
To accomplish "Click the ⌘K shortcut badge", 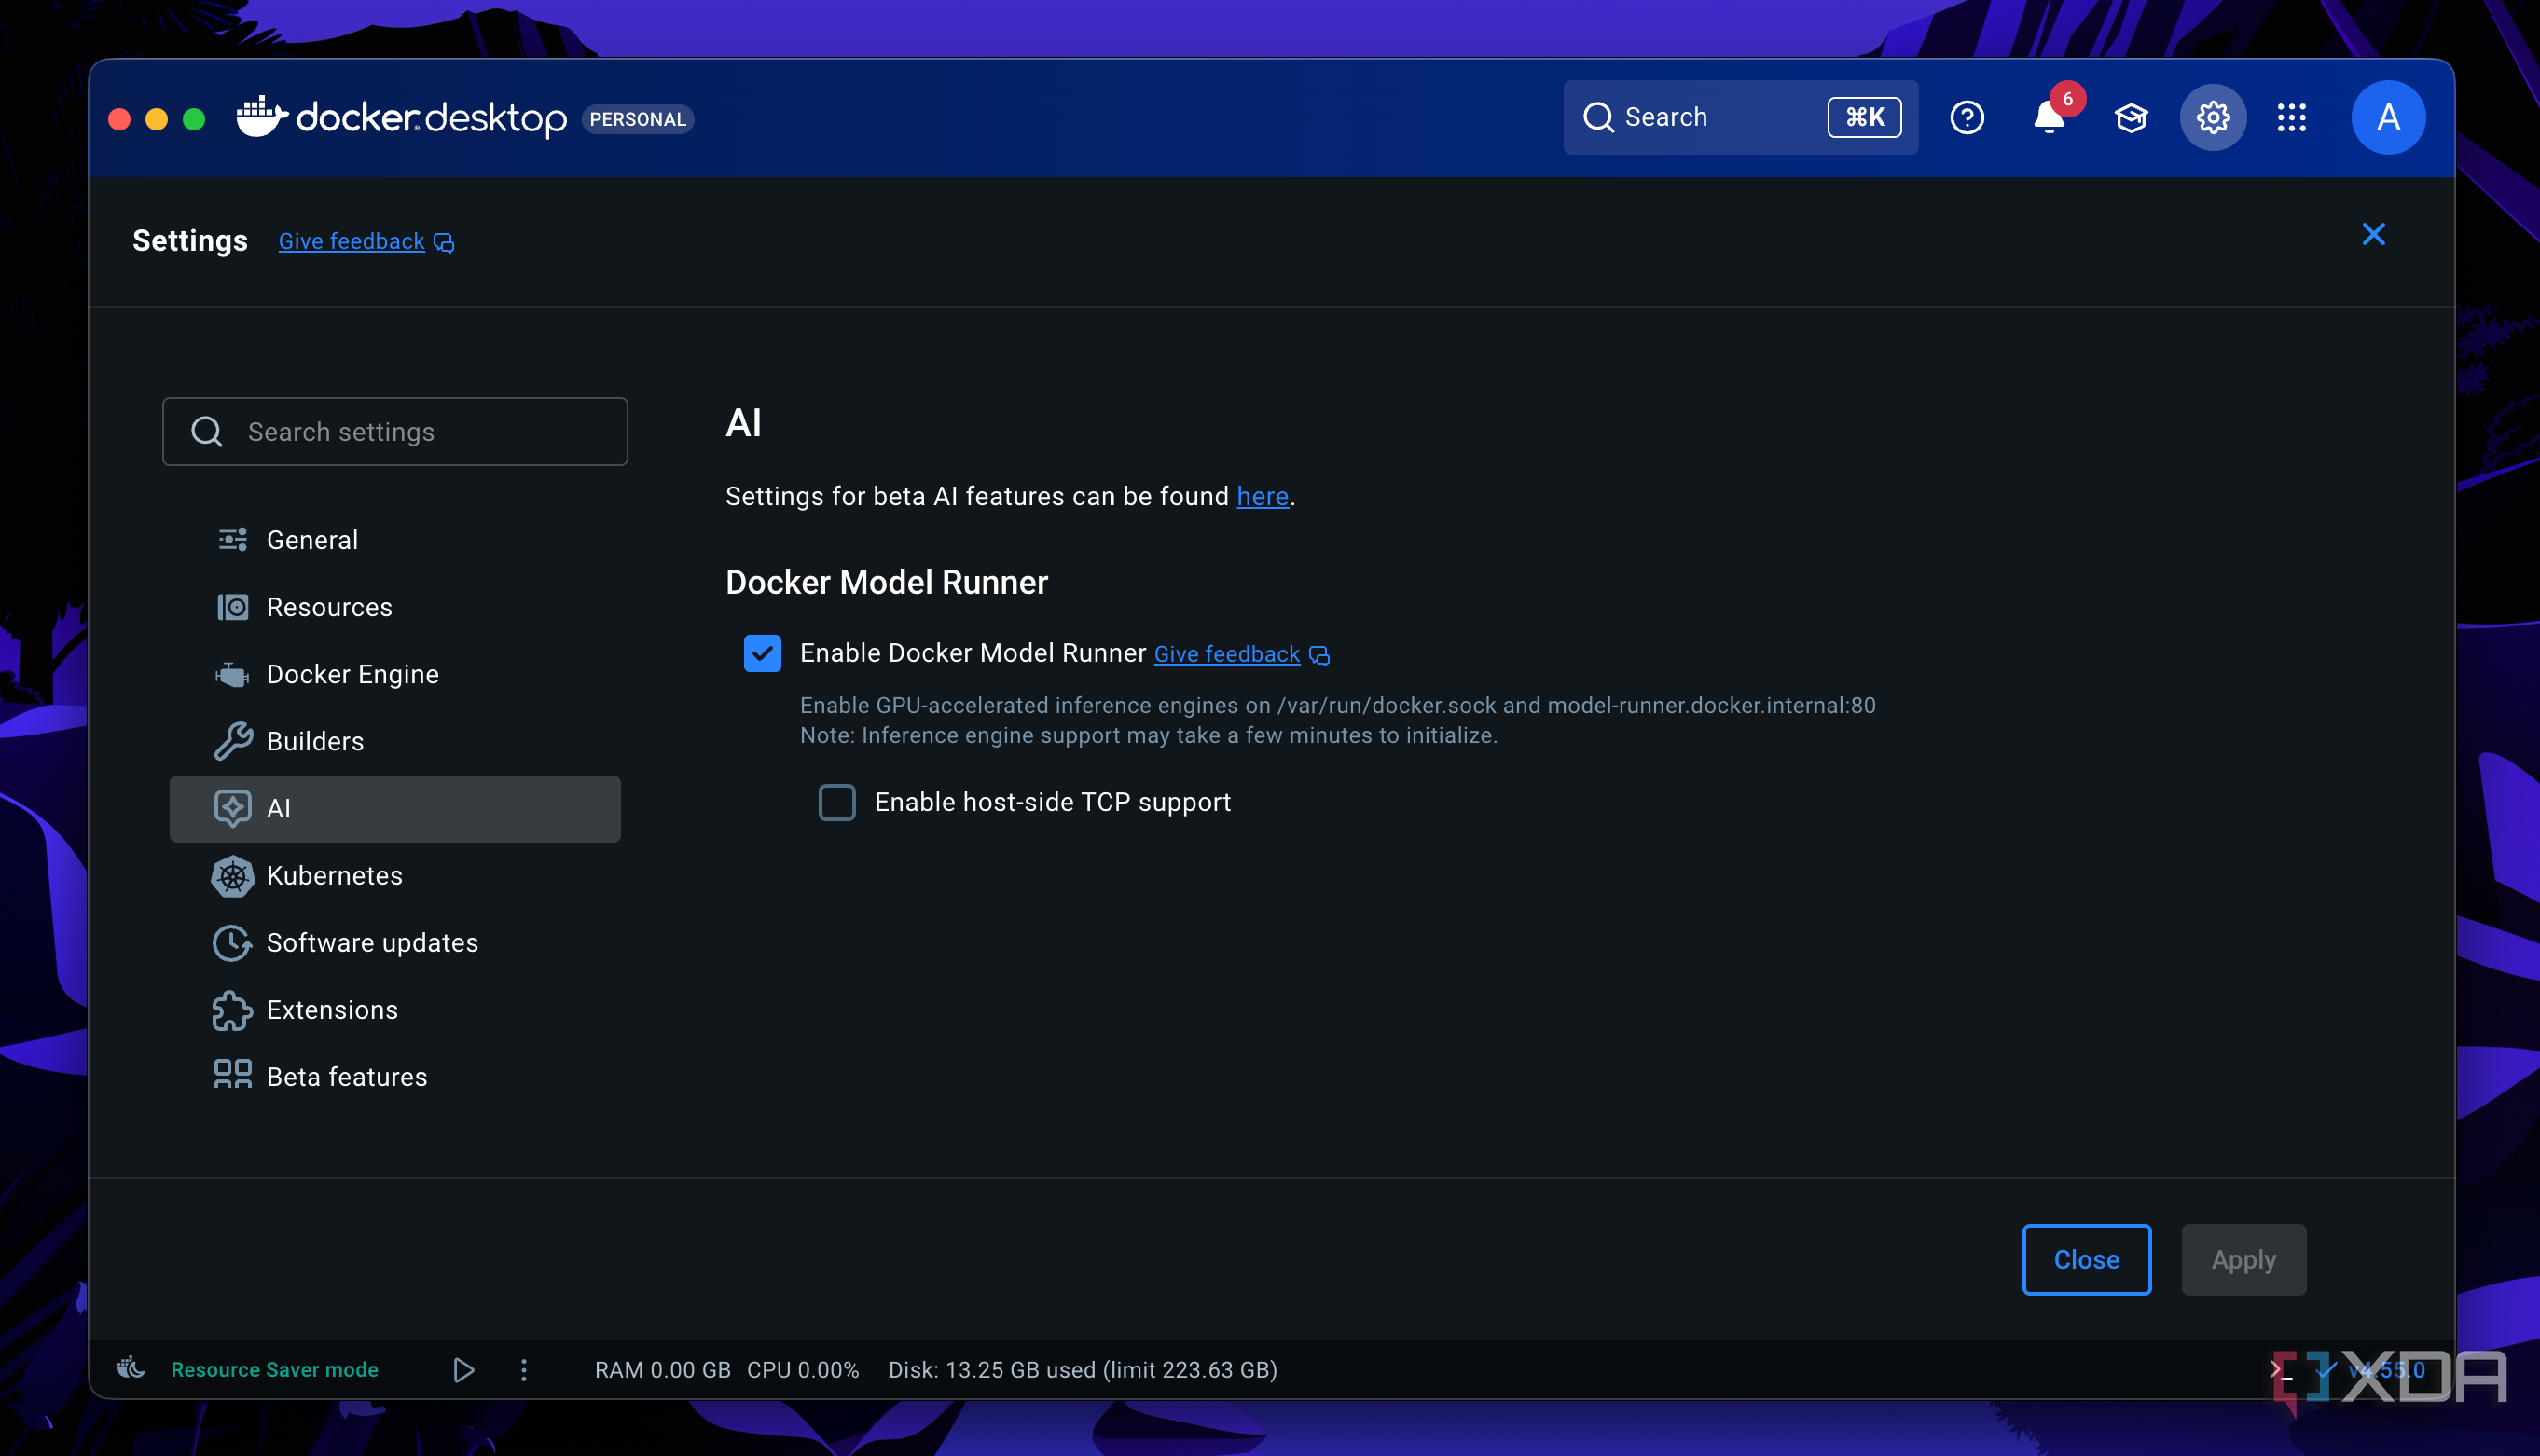I will click(1864, 118).
